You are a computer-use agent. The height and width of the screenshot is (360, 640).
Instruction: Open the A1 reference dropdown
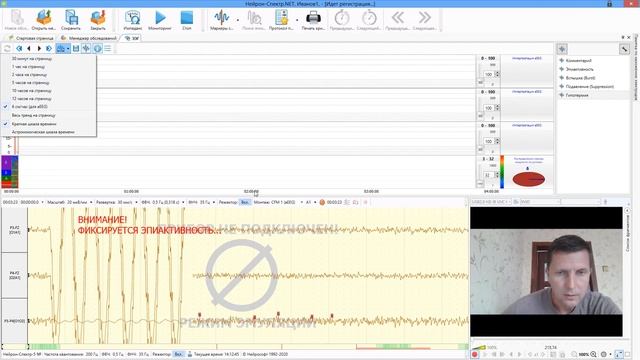click(x=315, y=202)
